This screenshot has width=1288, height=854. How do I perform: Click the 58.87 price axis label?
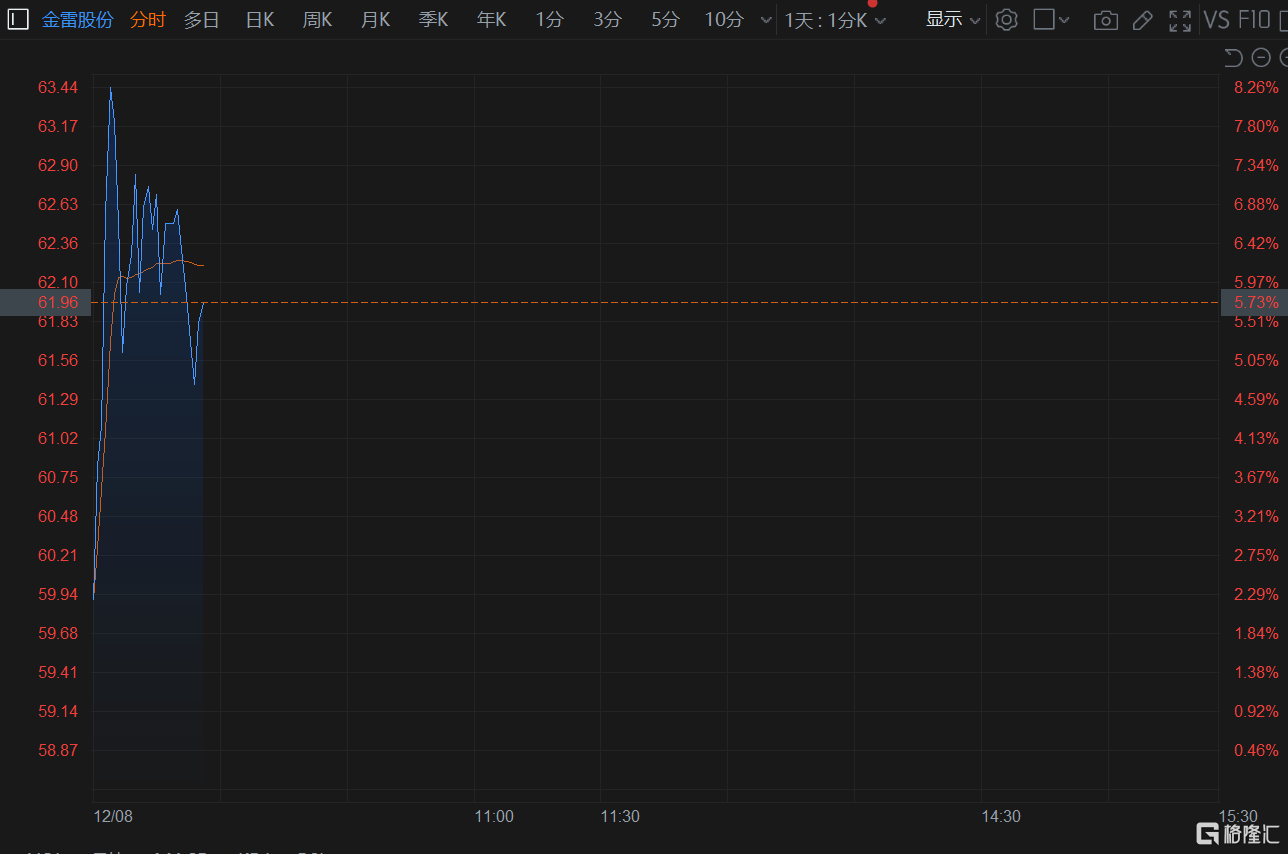point(58,750)
